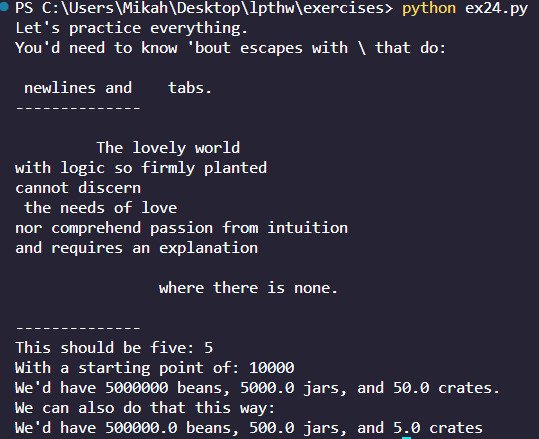Click the second dashed separator line
The image size is (539, 439).
78,328
